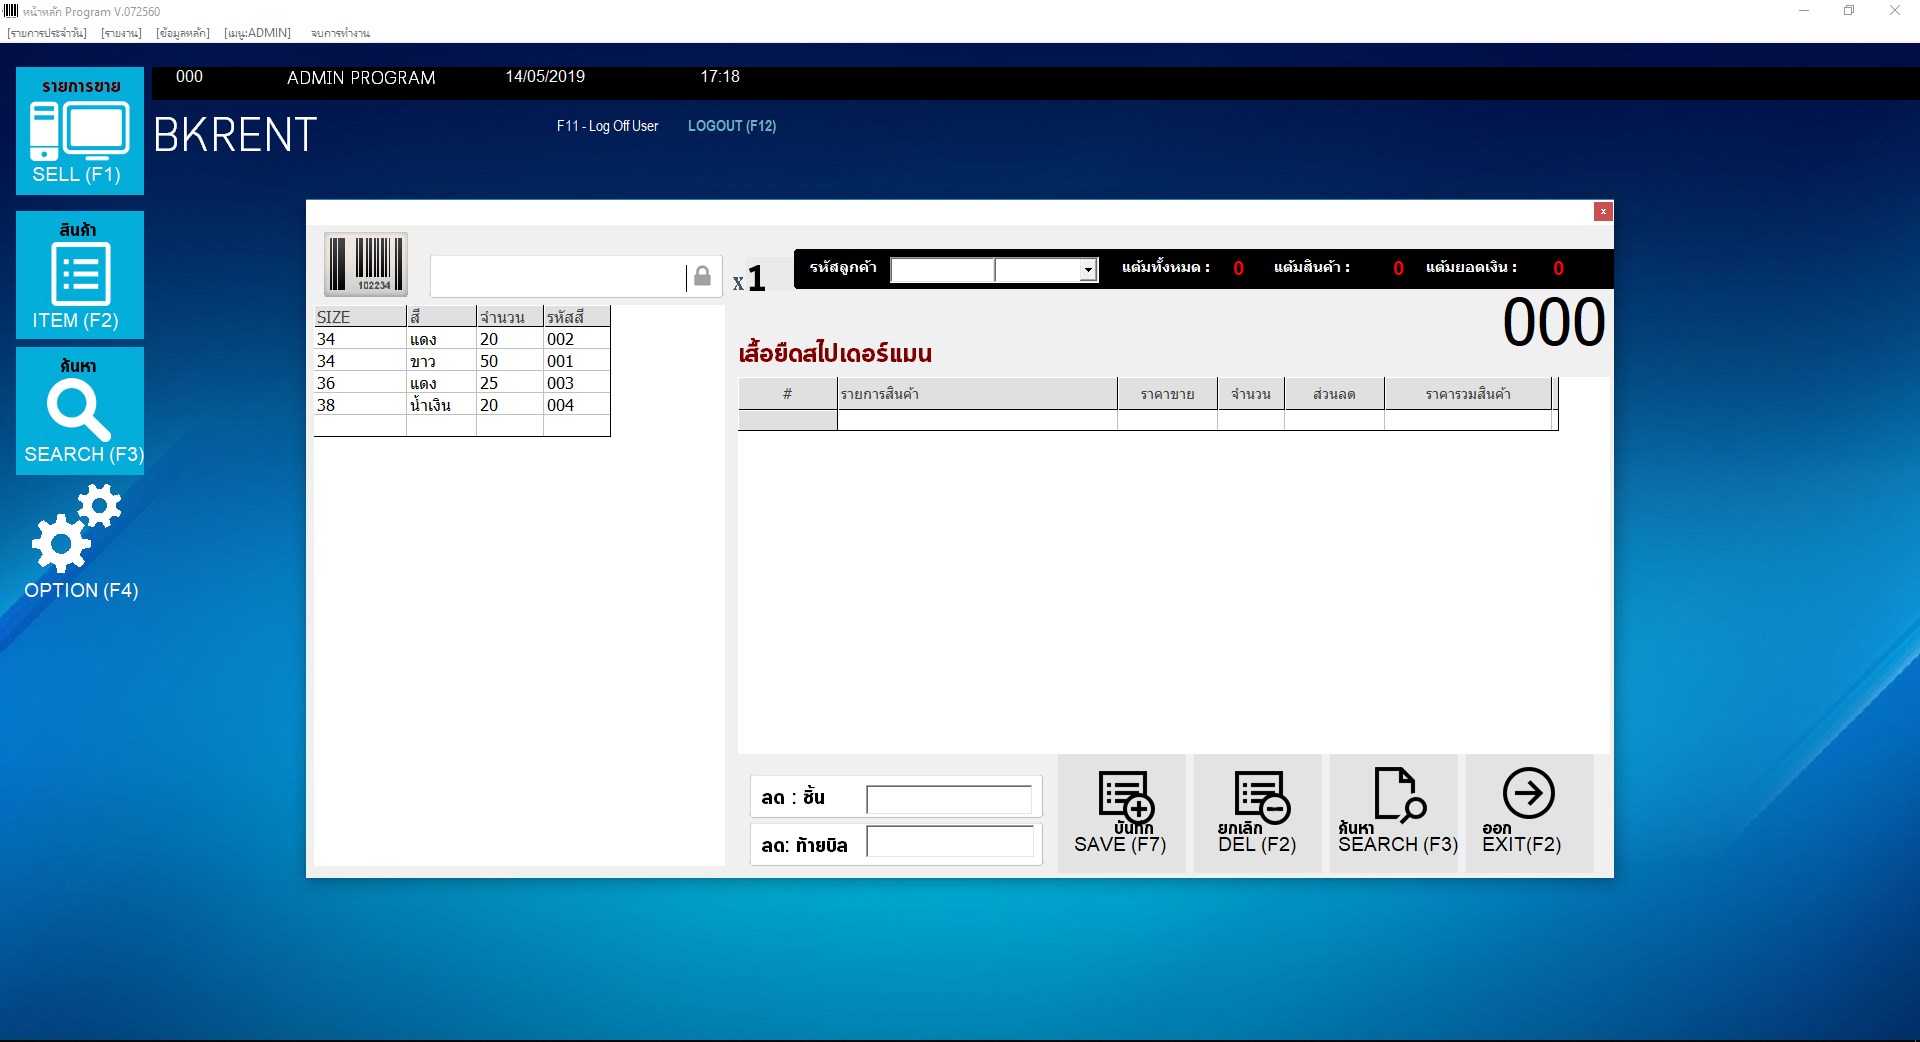
Task: Click F11 - Log Off User
Action: [607, 126]
